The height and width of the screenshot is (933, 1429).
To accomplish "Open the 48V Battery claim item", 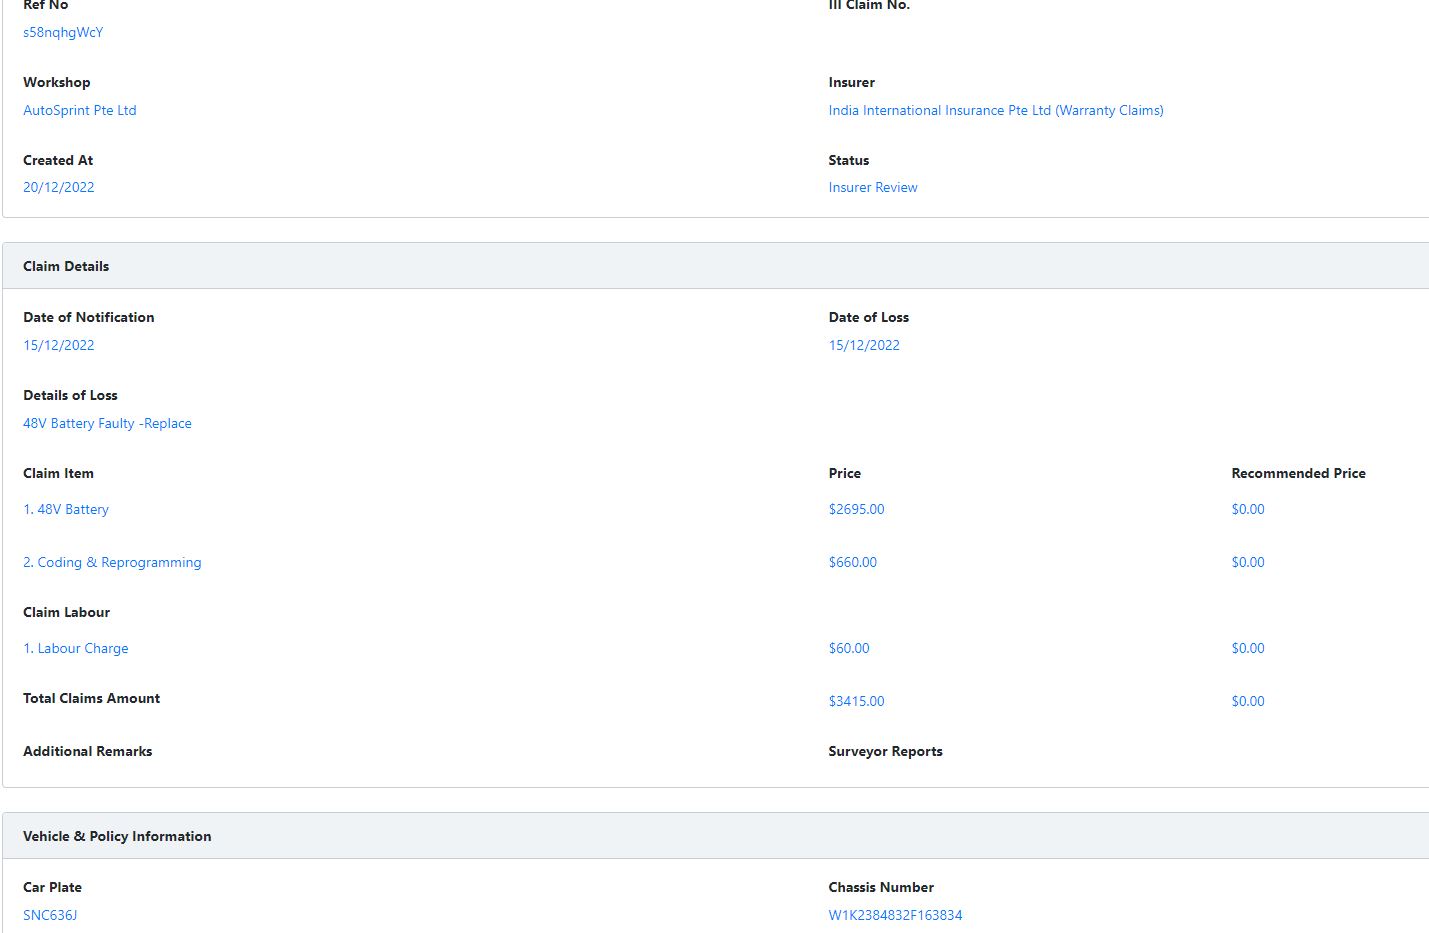I will click(x=66, y=509).
